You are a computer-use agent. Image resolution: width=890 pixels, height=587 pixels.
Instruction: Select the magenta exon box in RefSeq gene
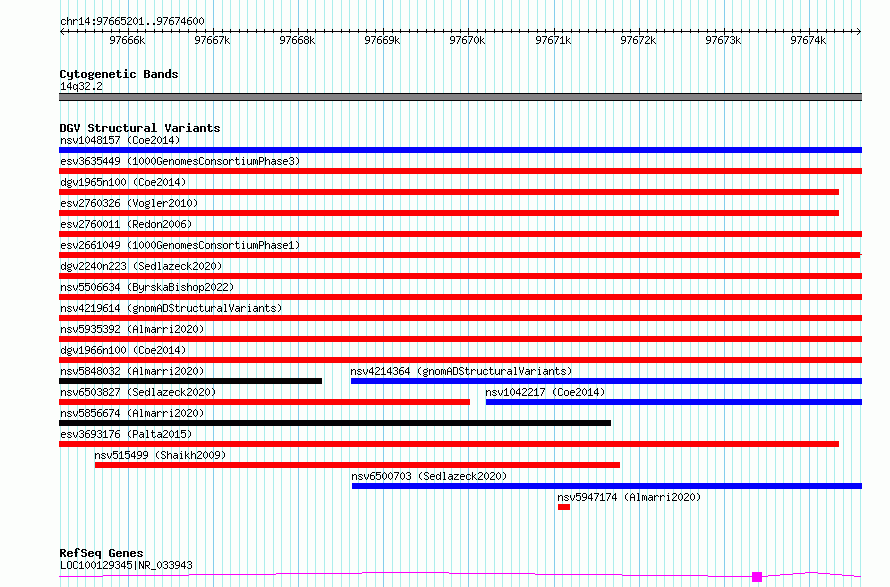click(757, 577)
